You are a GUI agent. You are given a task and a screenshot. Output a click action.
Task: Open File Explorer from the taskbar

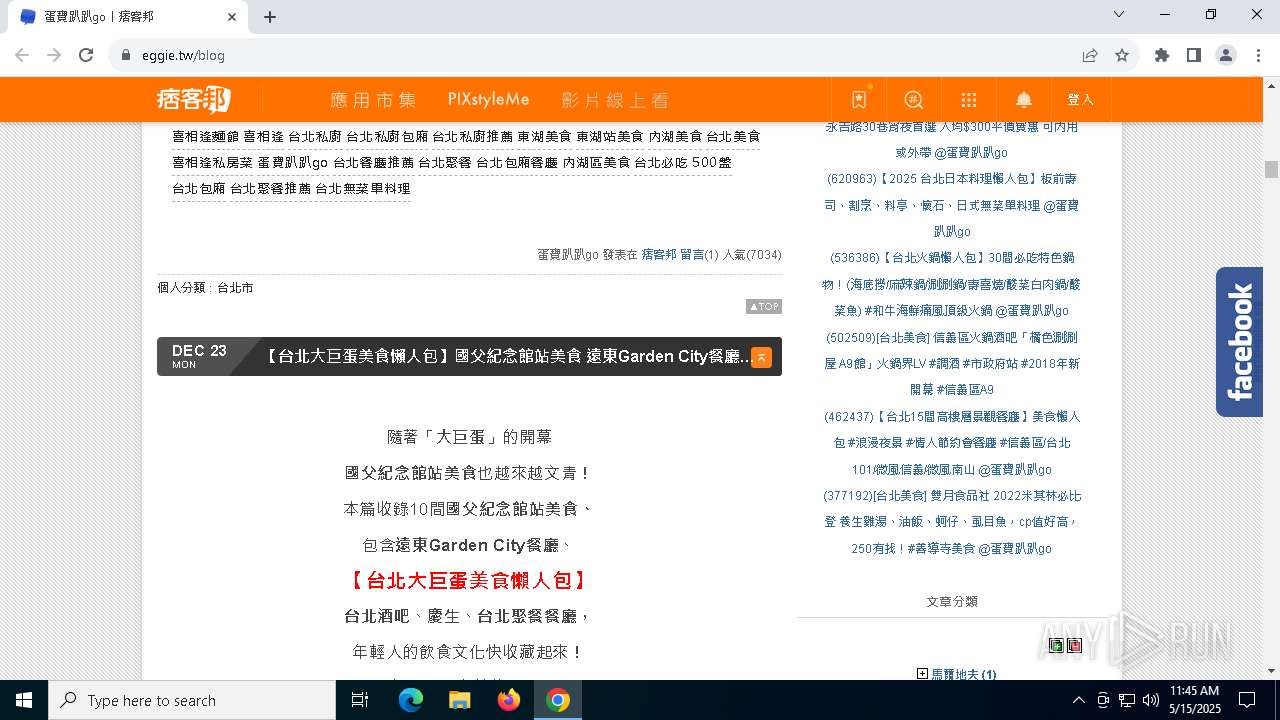pos(459,700)
